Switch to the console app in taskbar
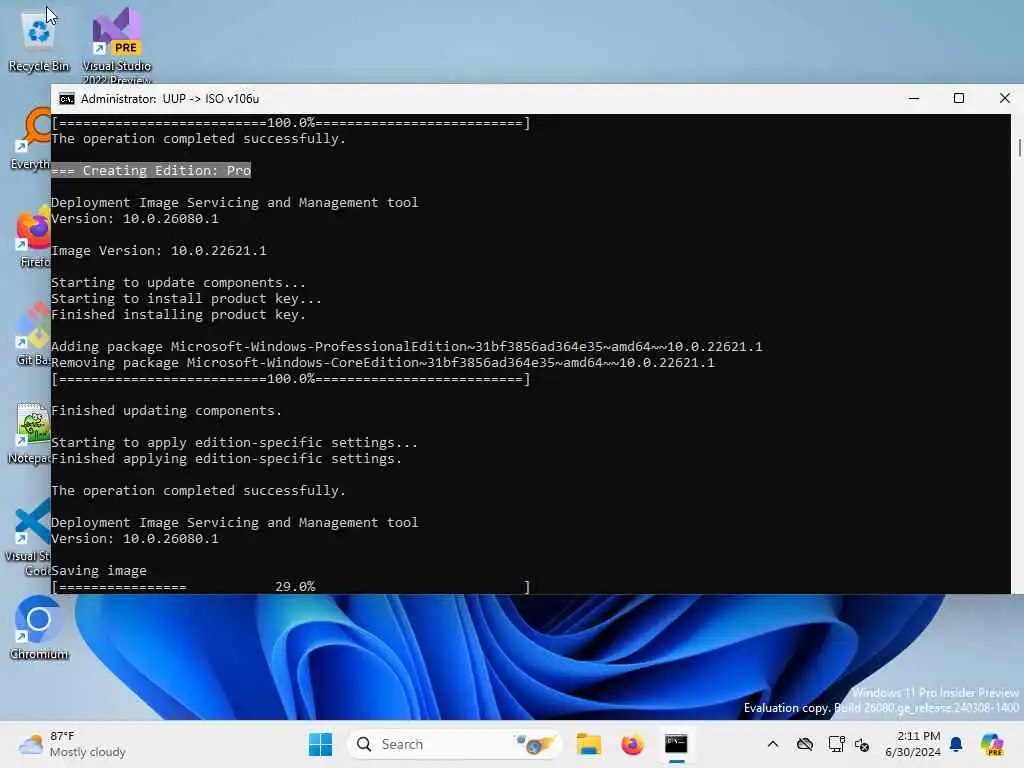This screenshot has height=768, width=1024. click(x=676, y=744)
